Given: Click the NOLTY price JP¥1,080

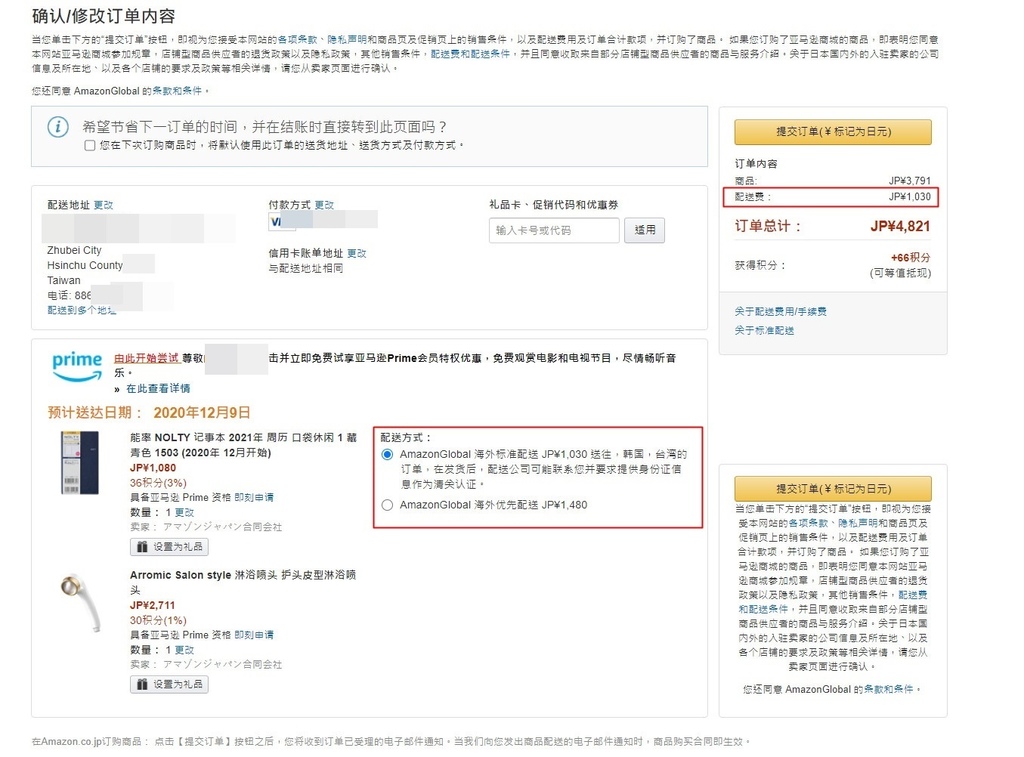Looking at the screenshot, I should click(x=153, y=468).
